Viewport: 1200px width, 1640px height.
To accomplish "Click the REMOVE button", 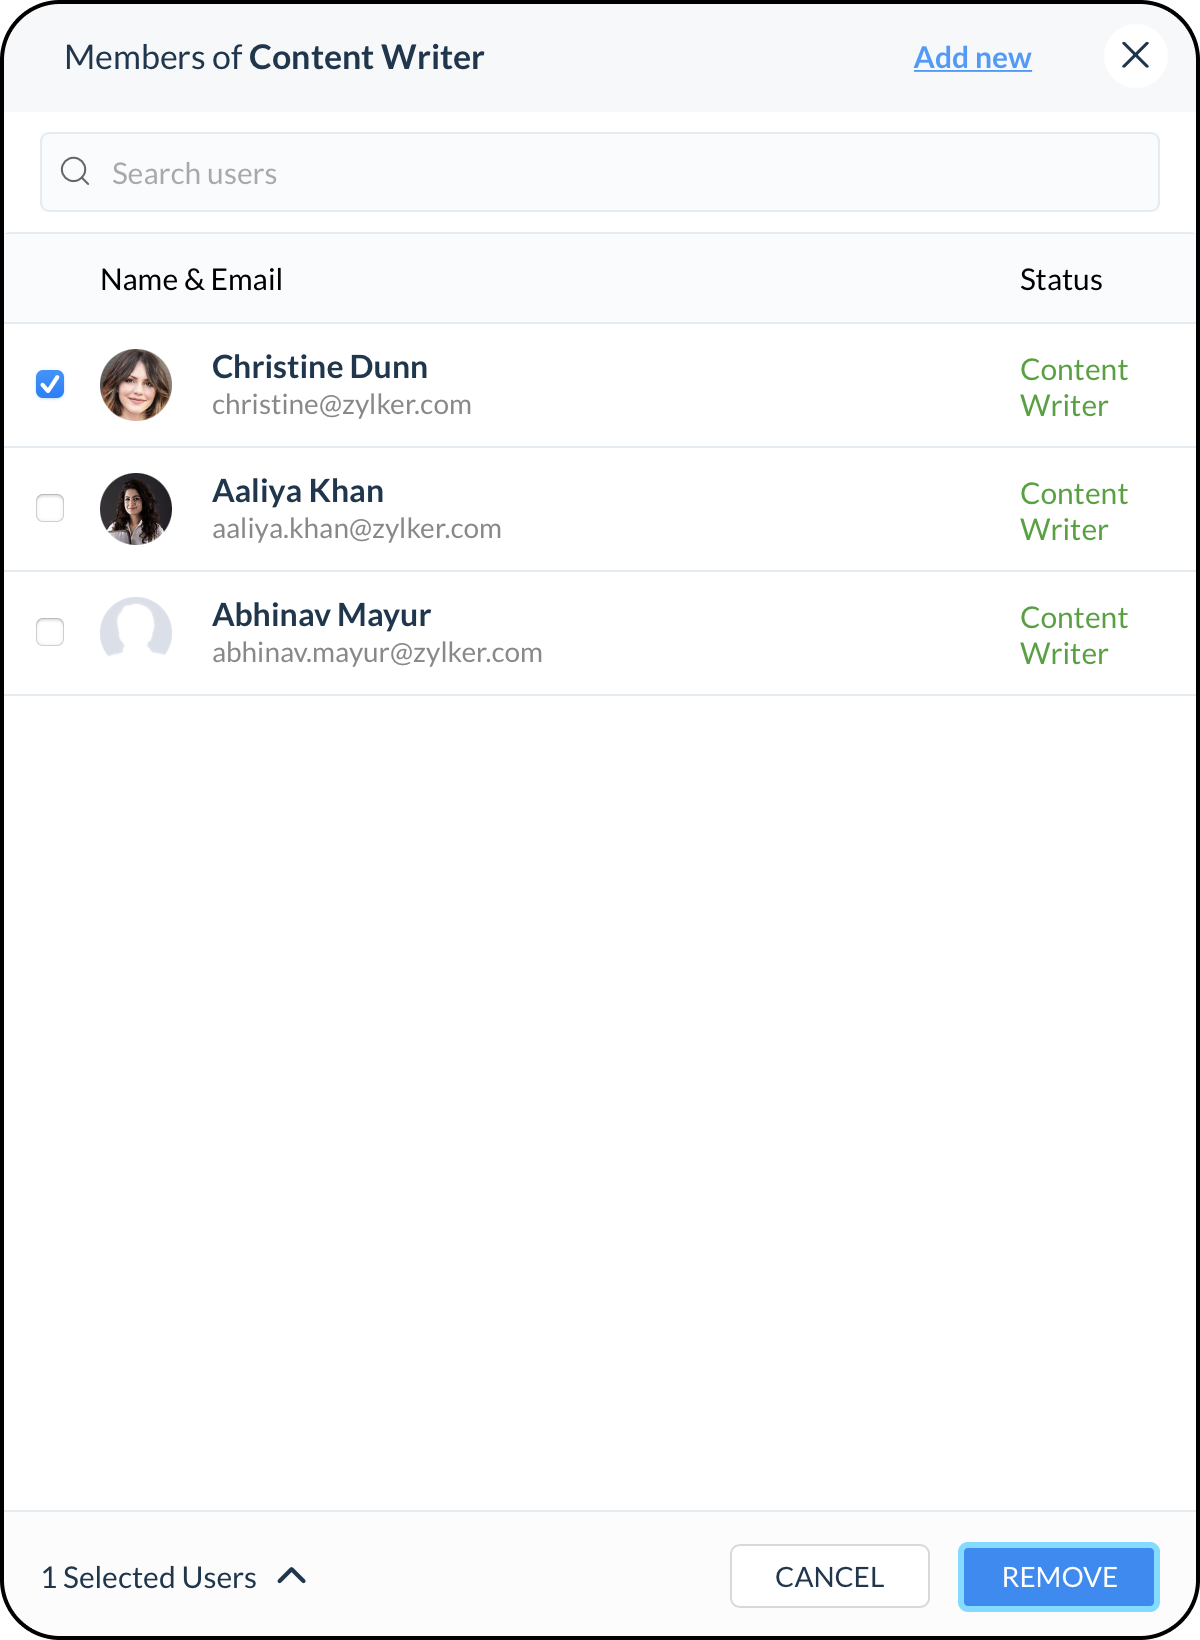I will coord(1059,1577).
